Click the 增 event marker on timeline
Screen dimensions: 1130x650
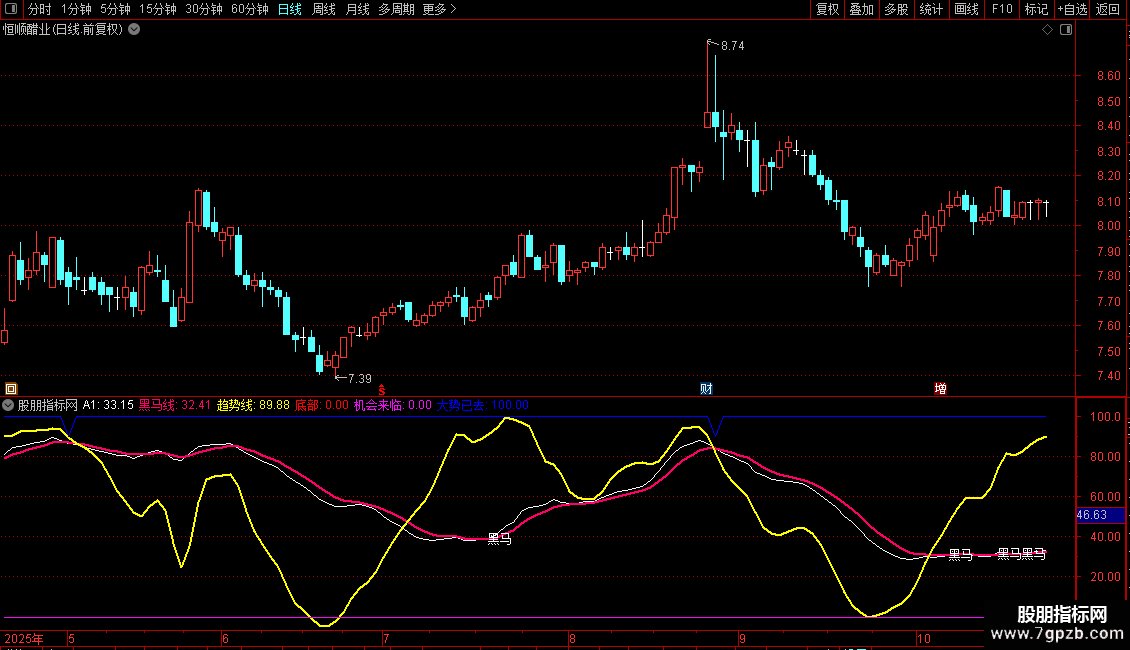pyautogui.click(x=940, y=388)
